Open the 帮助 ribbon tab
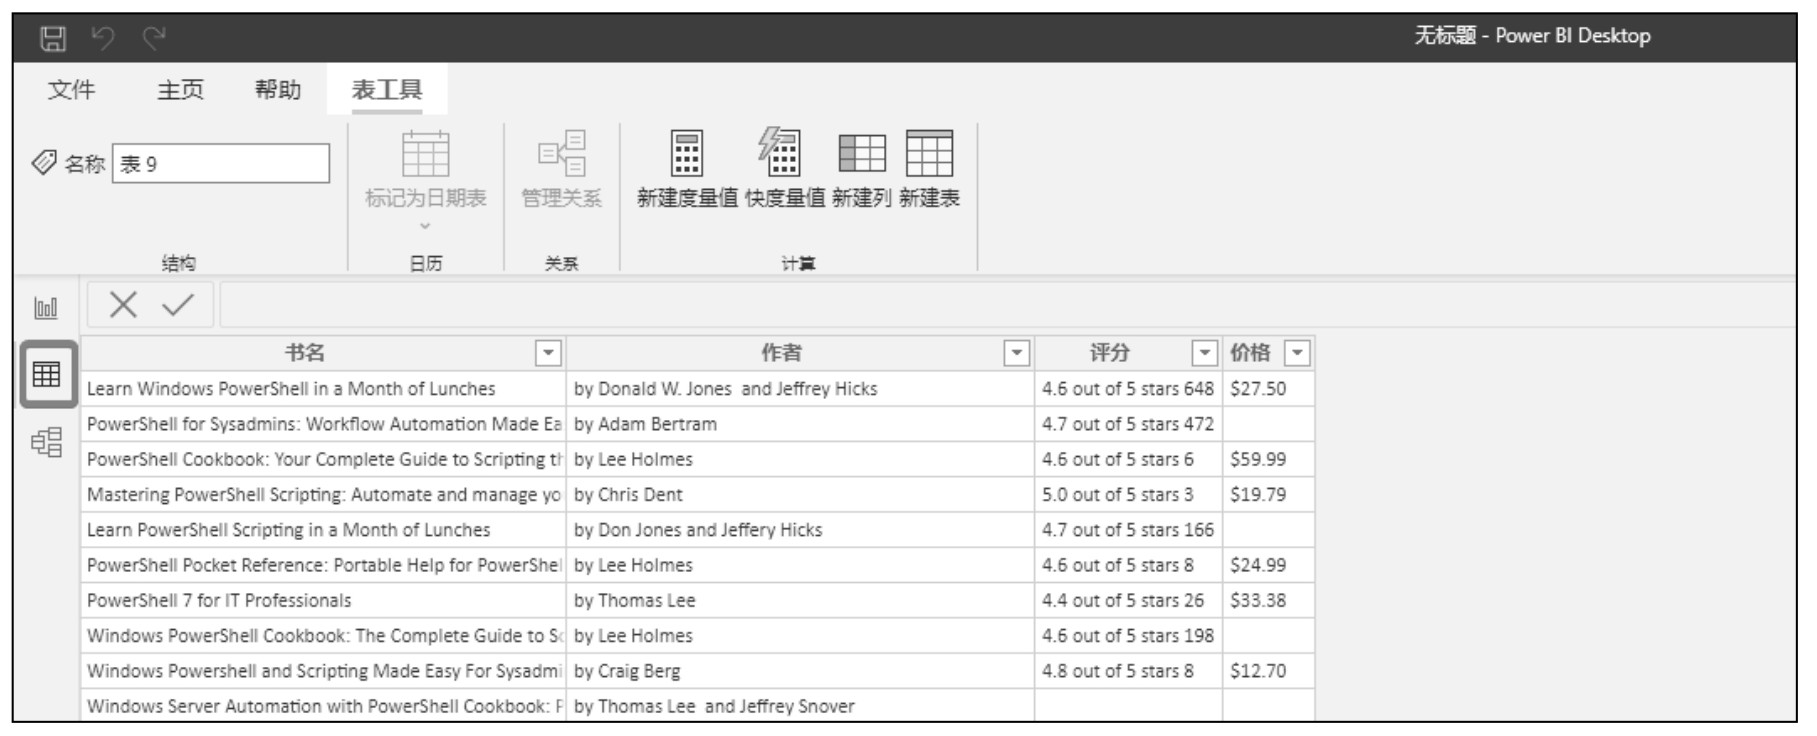Screen dimensions: 1817x736 point(278,90)
